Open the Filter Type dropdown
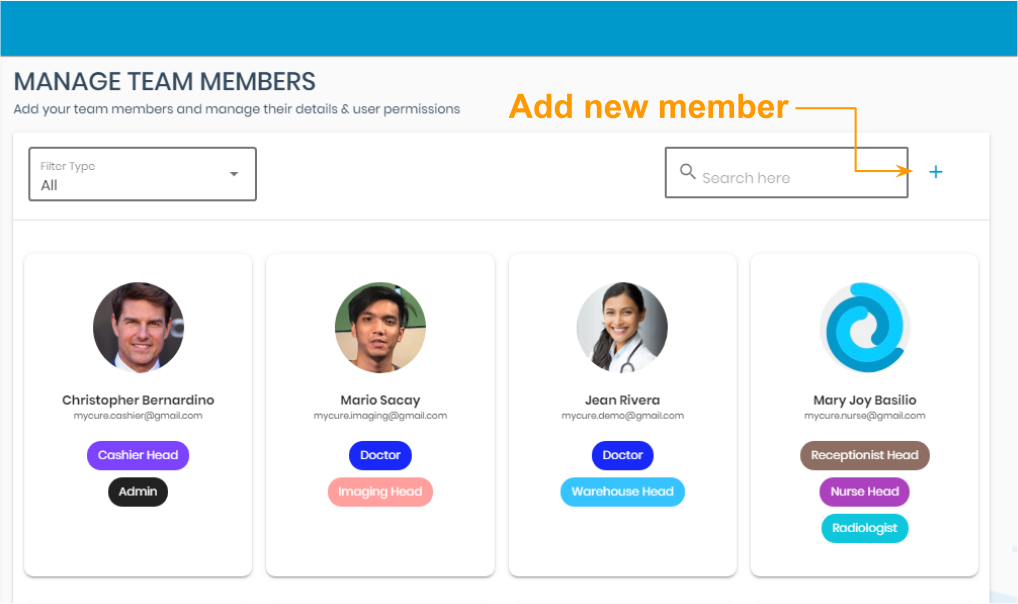Image resolution: width=1018 pixels, height=604 pixels. [x=142, y=175]
